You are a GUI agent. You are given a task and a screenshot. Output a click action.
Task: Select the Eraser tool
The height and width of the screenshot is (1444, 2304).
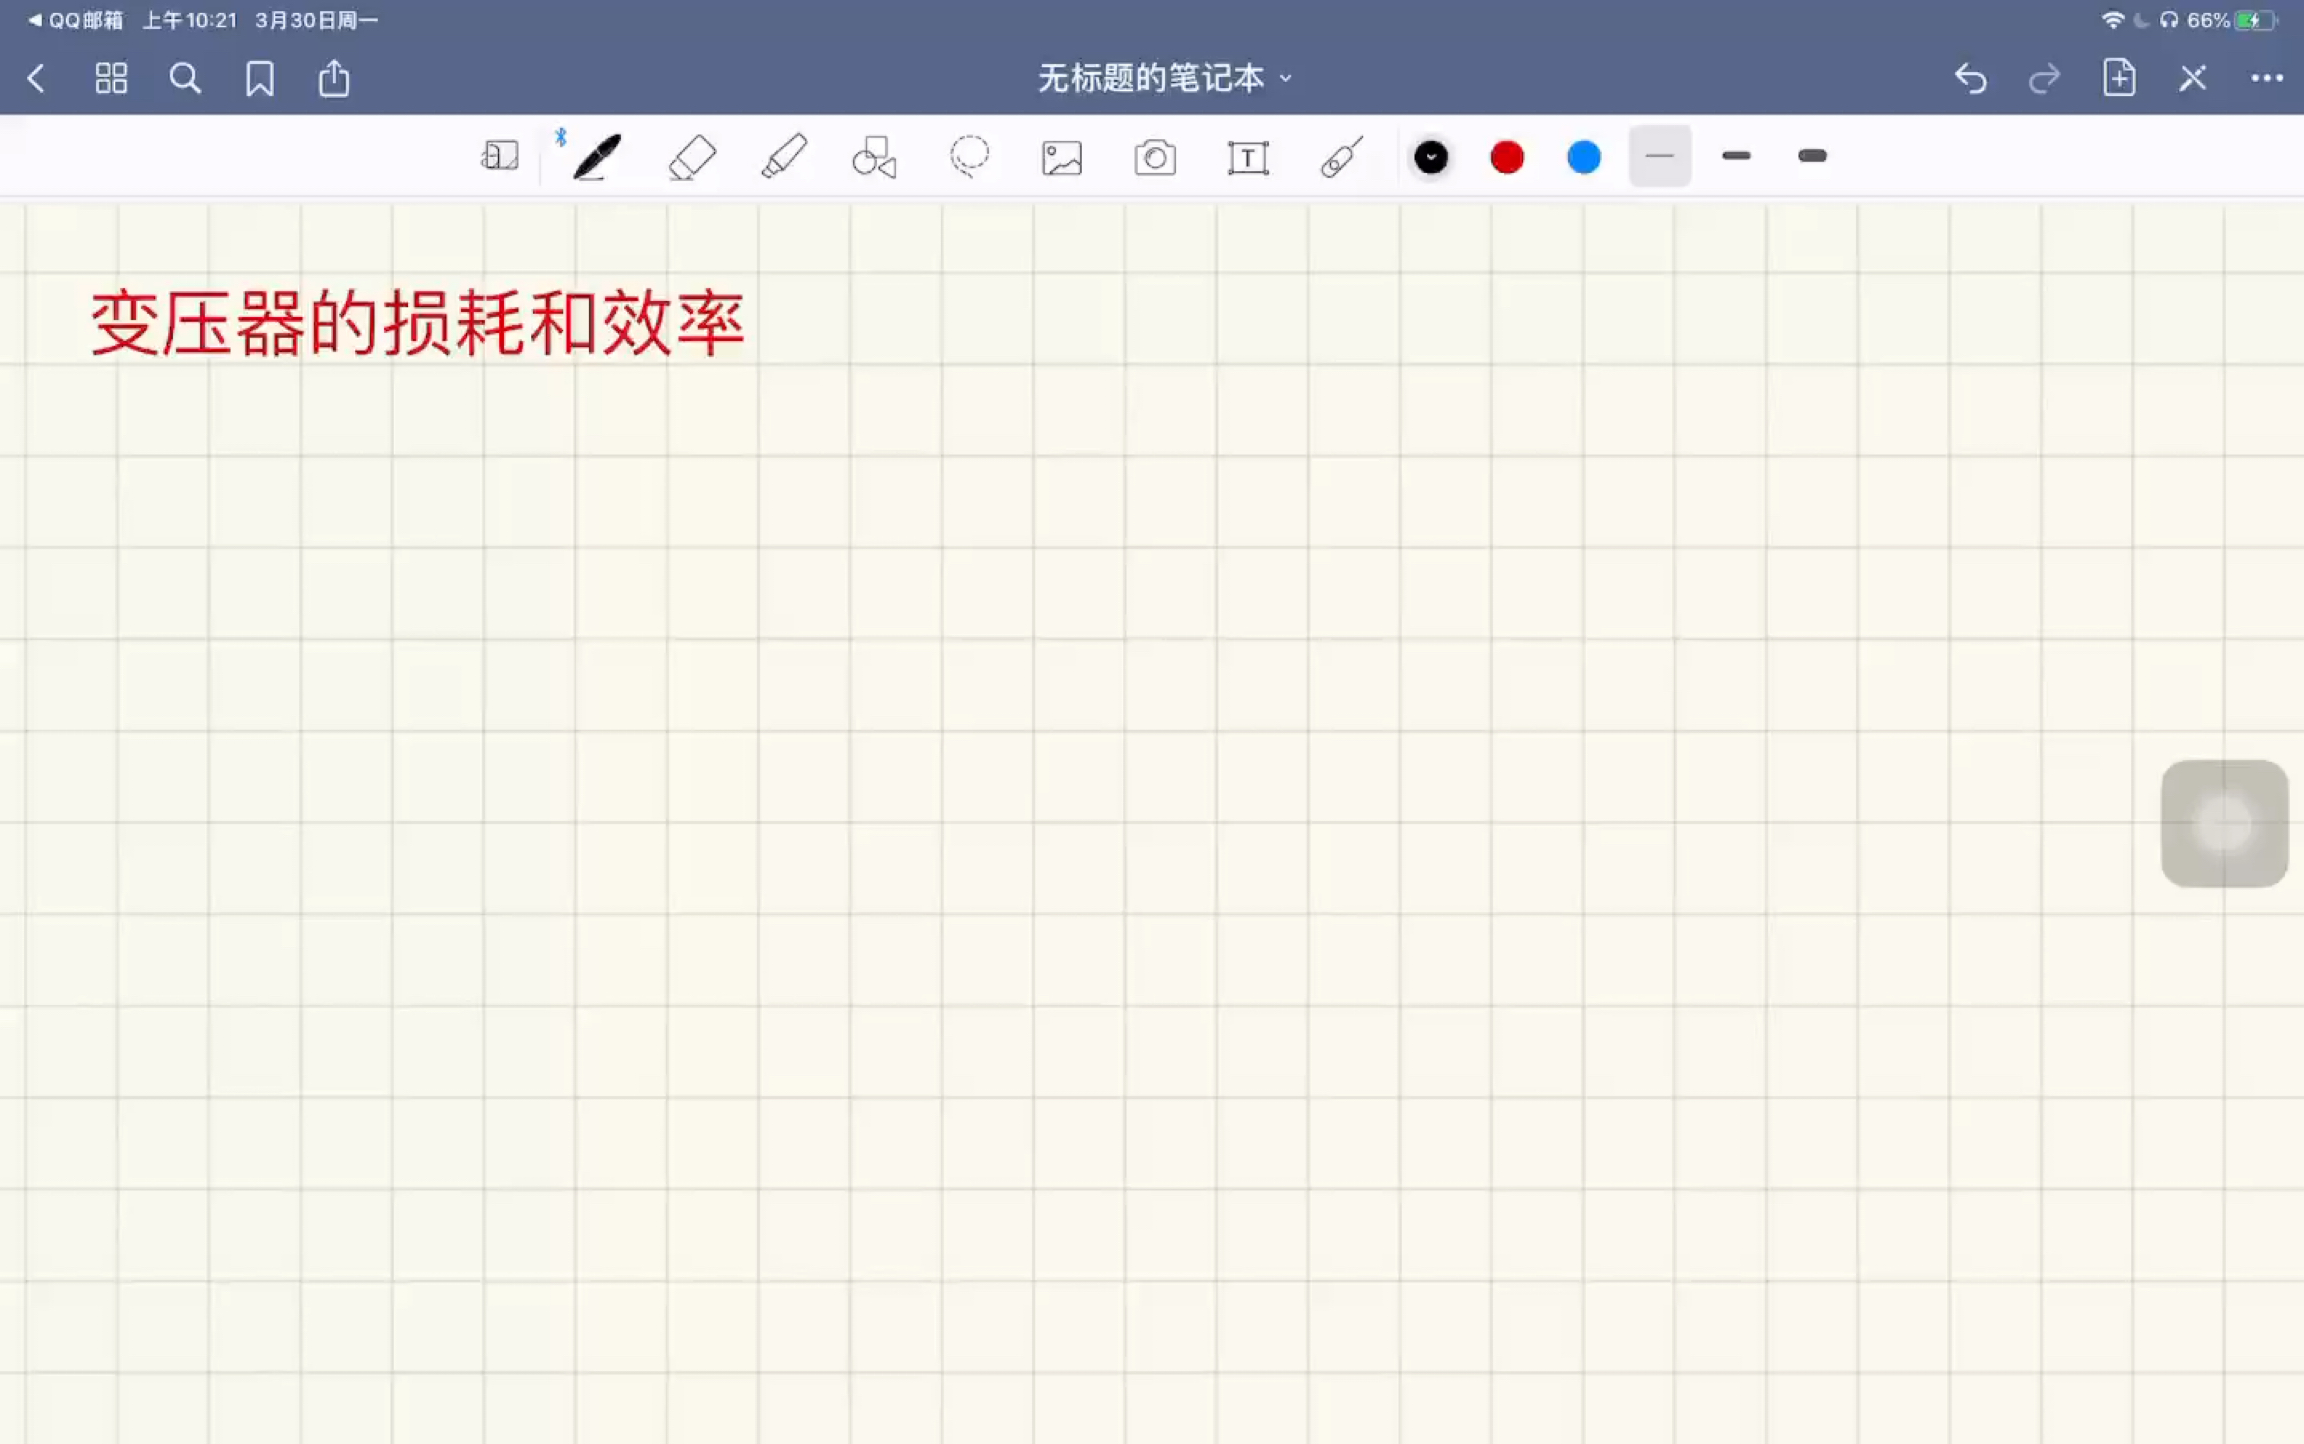tap(692, 157)
